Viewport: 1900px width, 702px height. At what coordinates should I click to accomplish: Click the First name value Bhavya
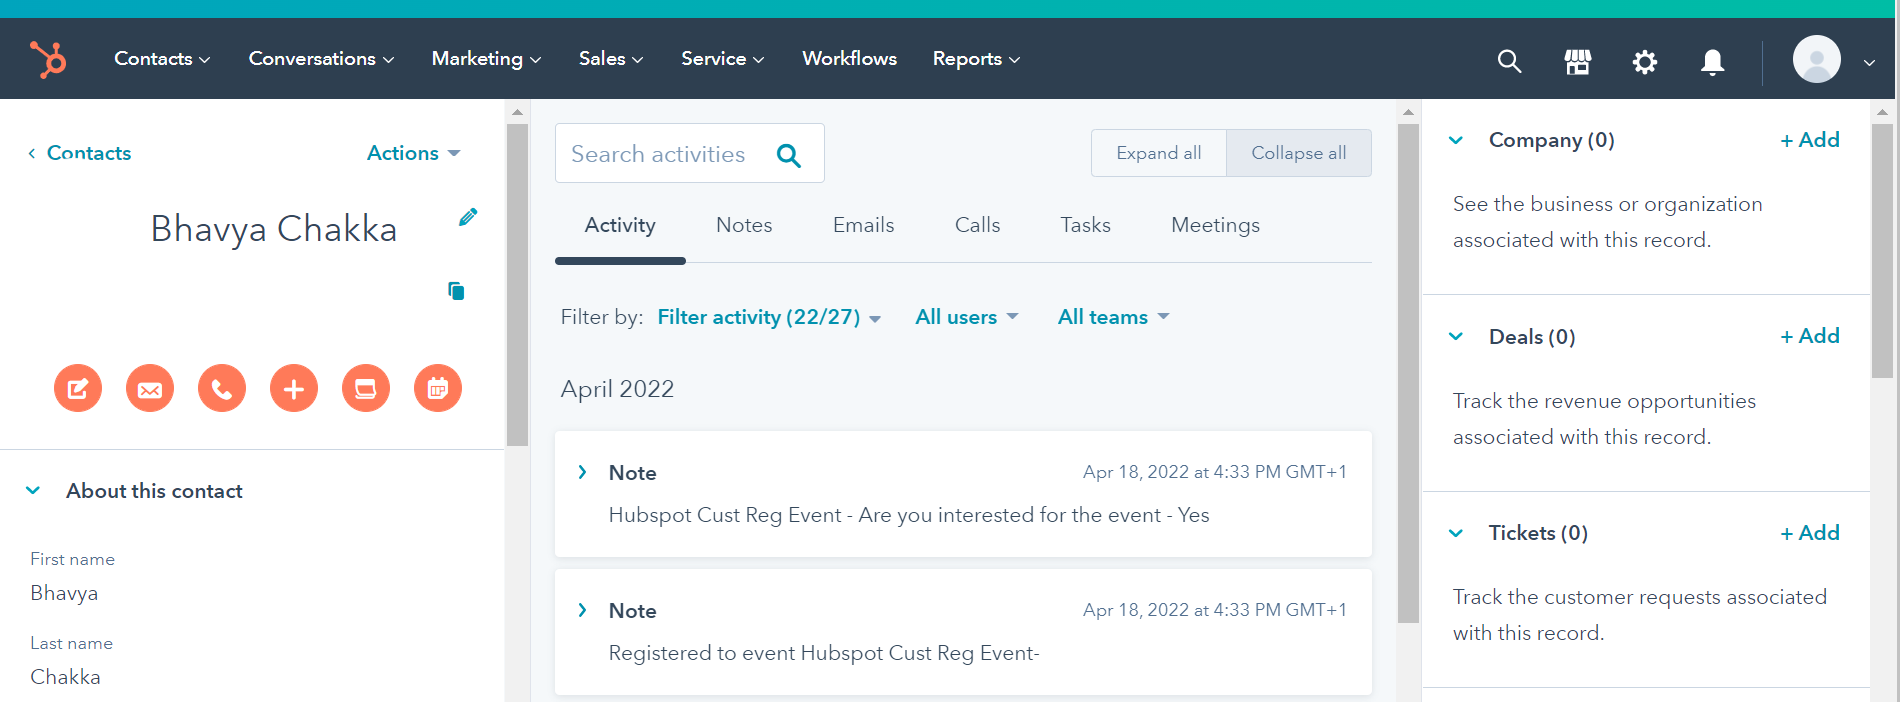pyautogui.click(x=64, y=593)
